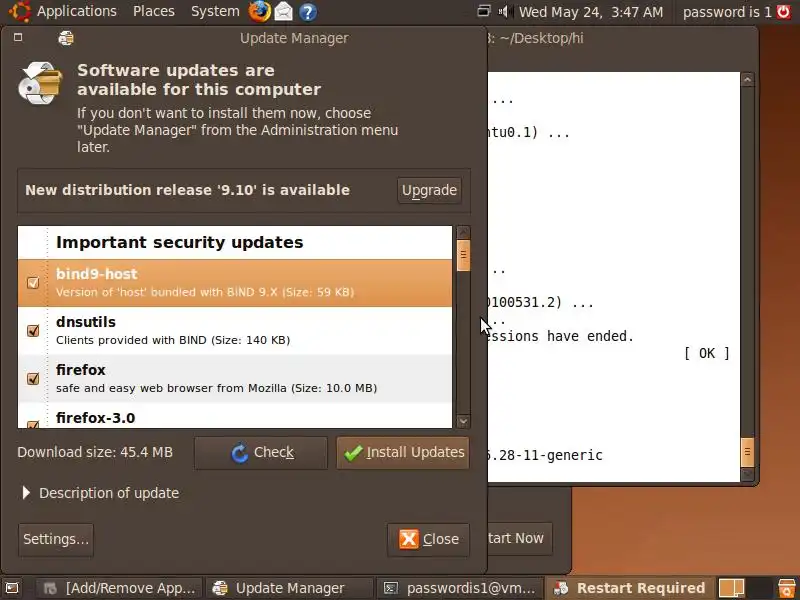The height and width of the screenshot is (600, 800).
Task: Click the Ubuntu logo beside Applications
Action: point(19,11)
